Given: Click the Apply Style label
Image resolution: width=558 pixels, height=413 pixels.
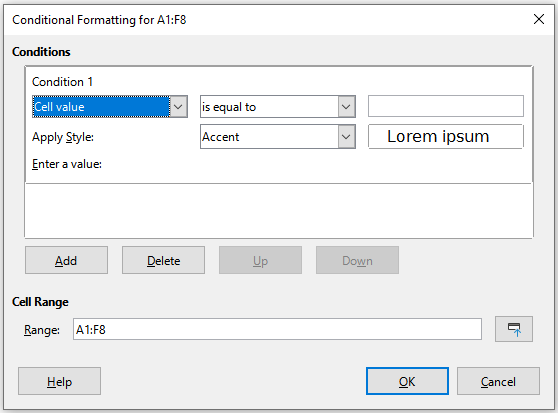Looking at the screenshot, I should 63,137.
